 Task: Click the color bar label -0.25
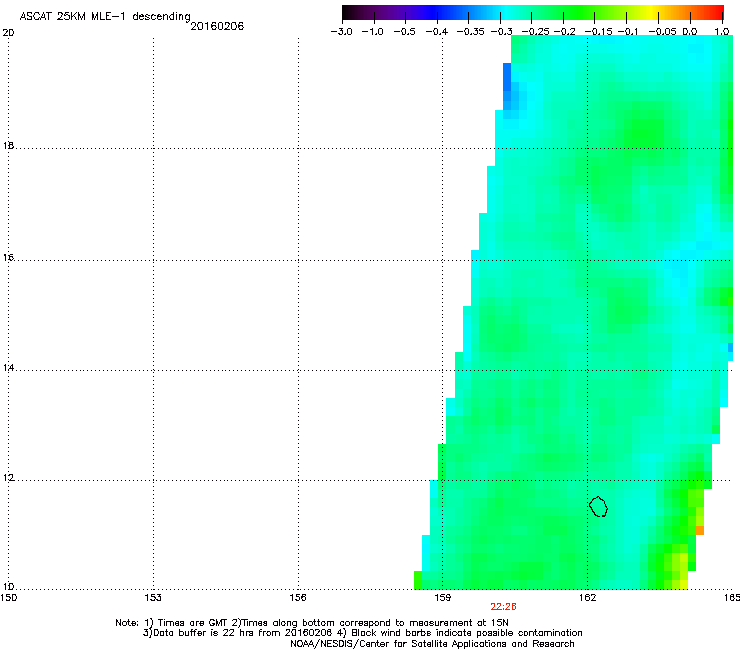pos(535,32)
